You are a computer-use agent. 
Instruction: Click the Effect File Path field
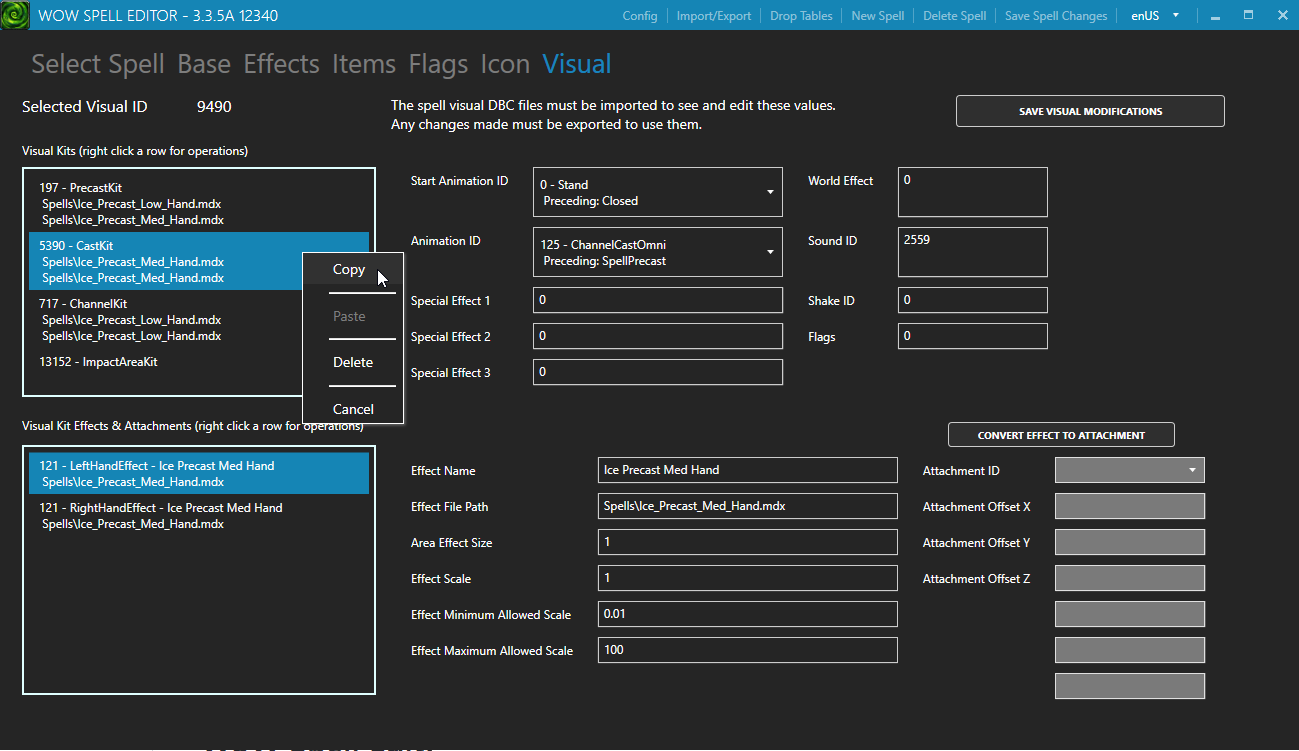pos(747,506)
